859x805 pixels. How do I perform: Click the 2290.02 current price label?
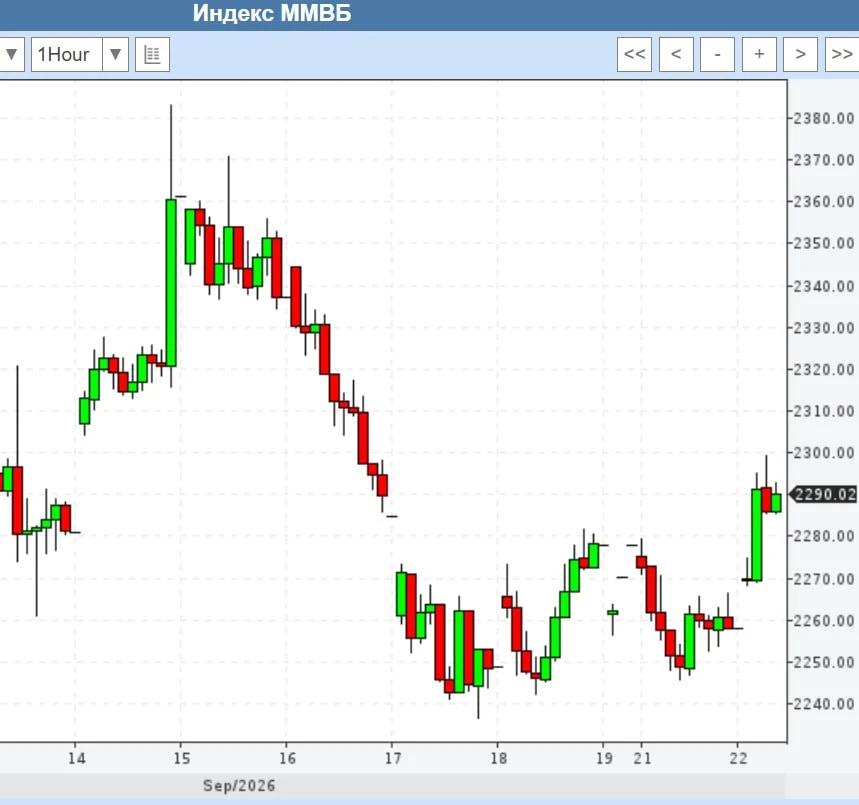(824, 494)
